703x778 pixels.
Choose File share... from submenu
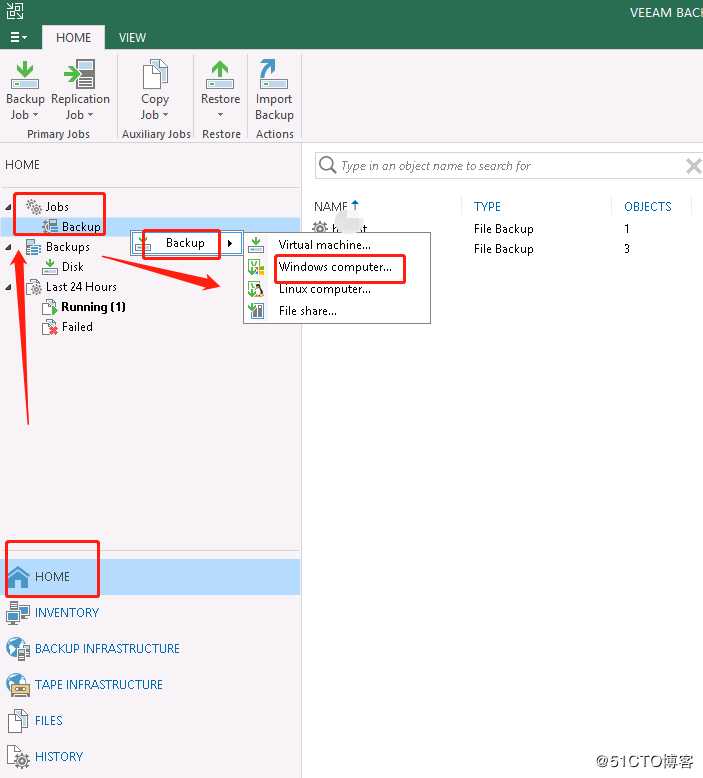tap(308, 311)
